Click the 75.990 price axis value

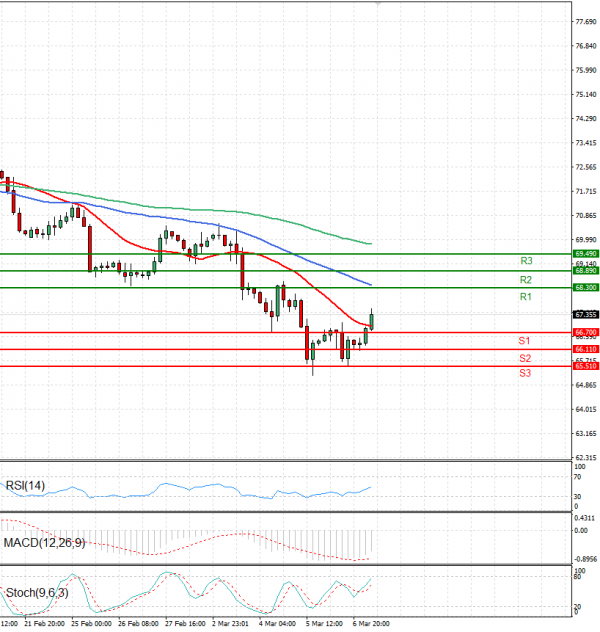pos(586,70)
